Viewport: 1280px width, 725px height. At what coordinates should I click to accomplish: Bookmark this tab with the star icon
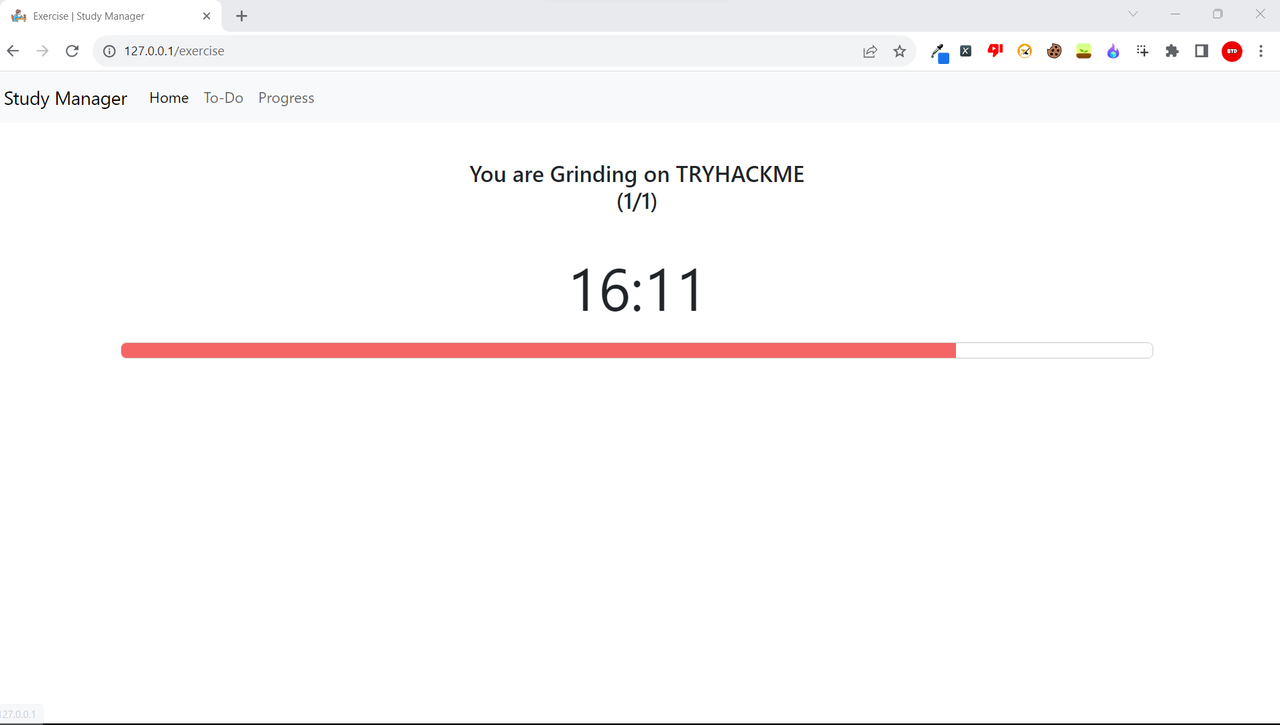coord(899,51)
